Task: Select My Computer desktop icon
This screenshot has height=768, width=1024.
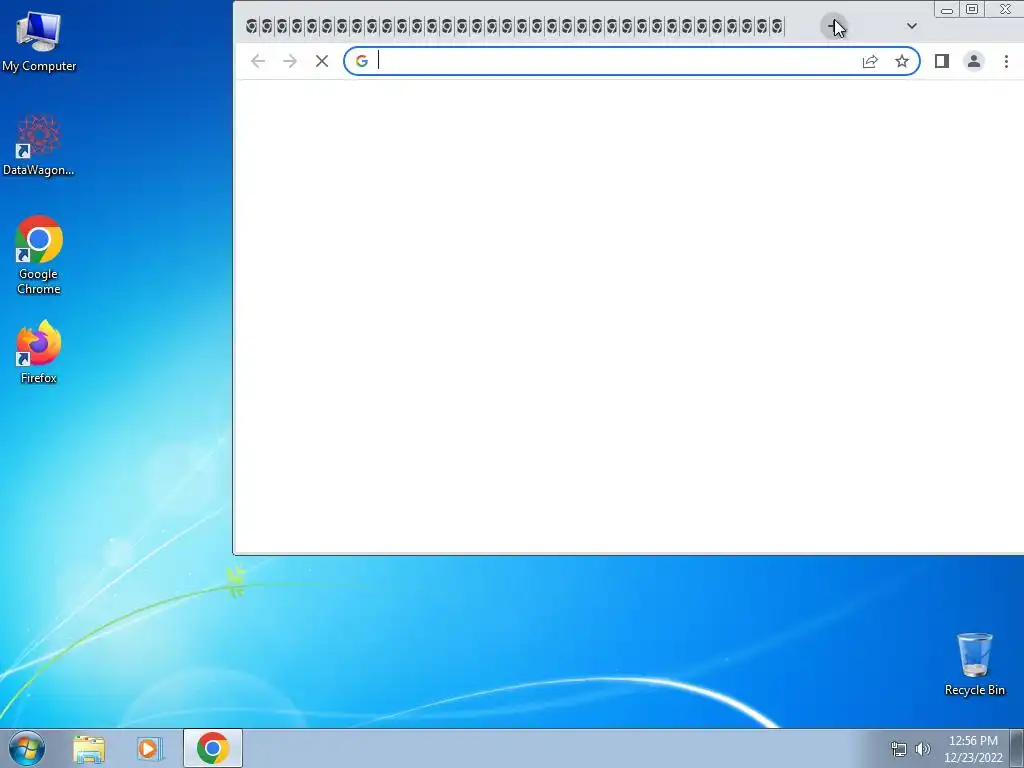Action: 39,41
